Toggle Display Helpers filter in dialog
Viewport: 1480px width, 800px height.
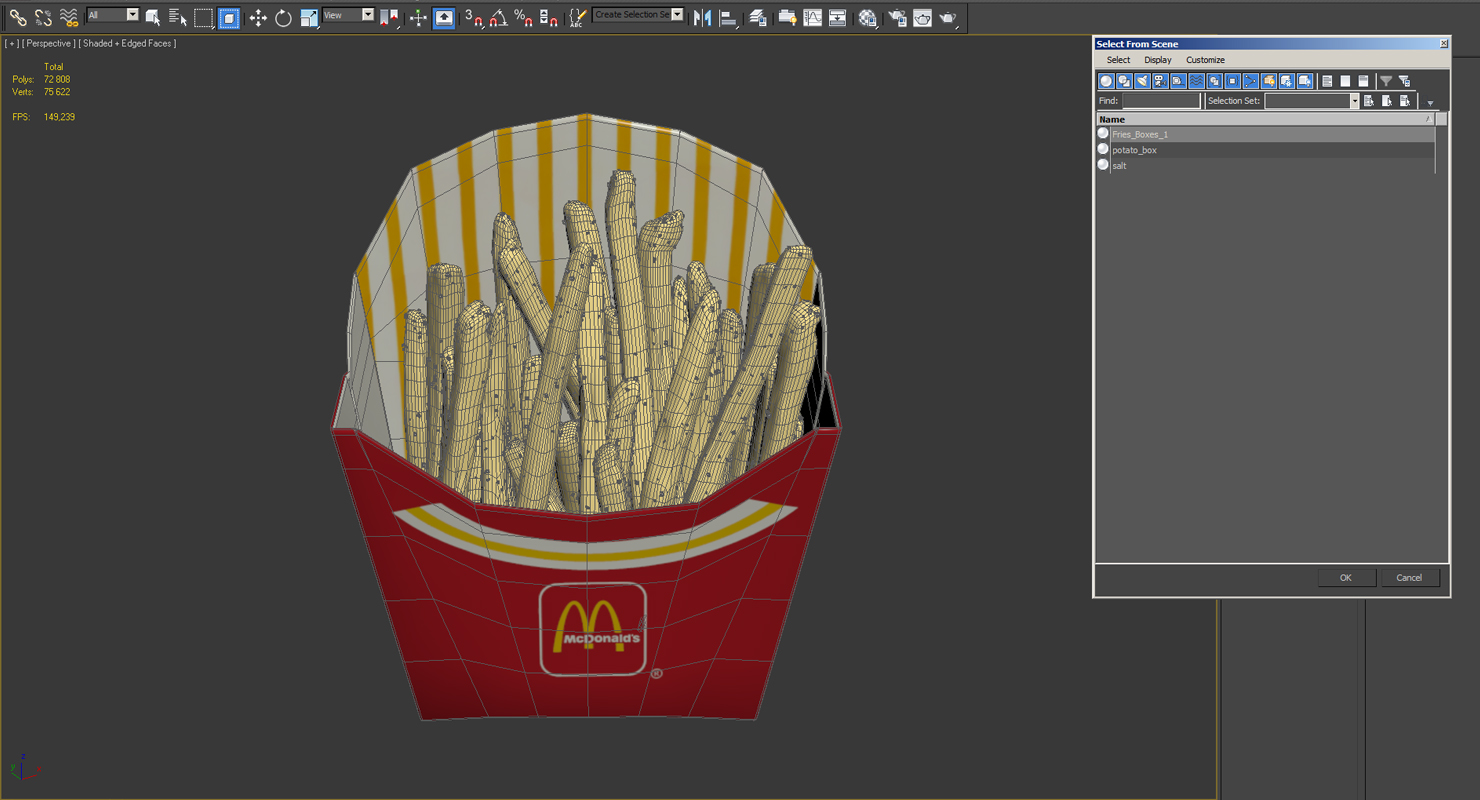click(1178, 81)
